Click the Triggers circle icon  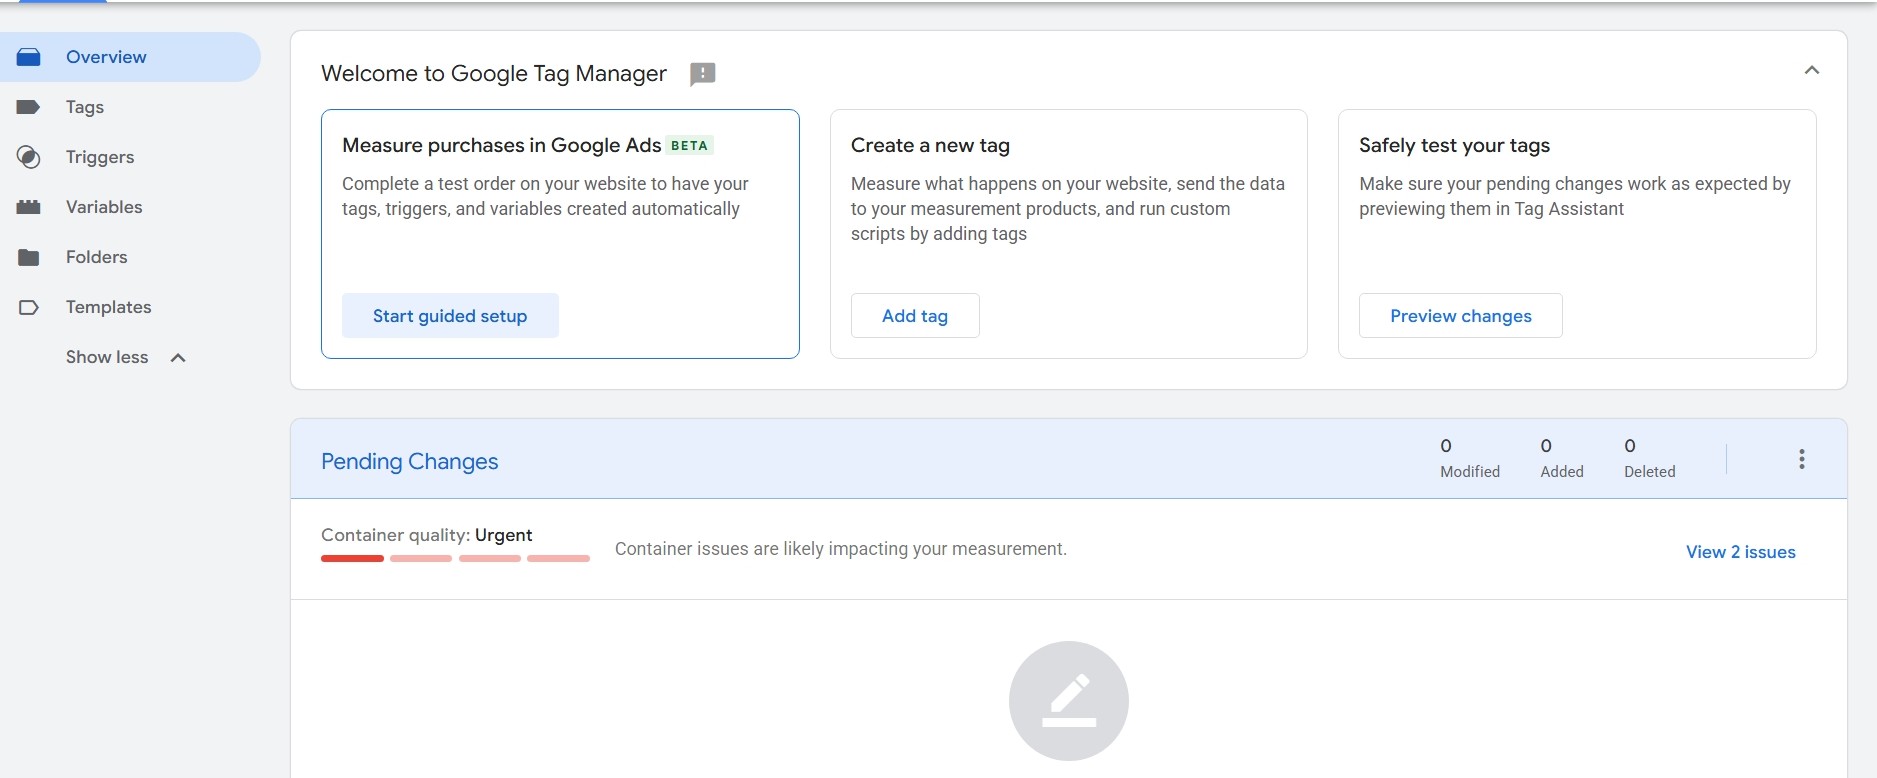click(29, 157)
